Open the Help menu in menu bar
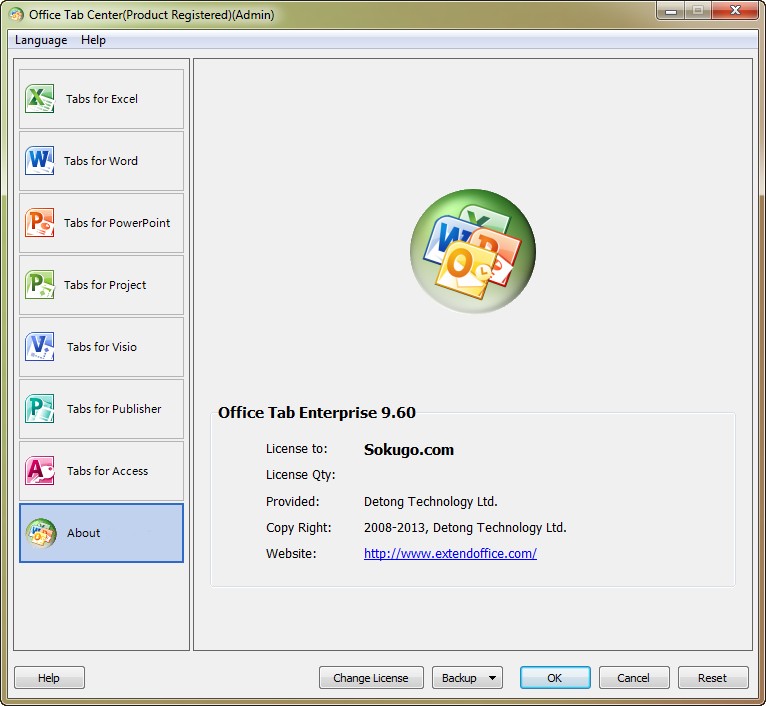 [93, 40]
